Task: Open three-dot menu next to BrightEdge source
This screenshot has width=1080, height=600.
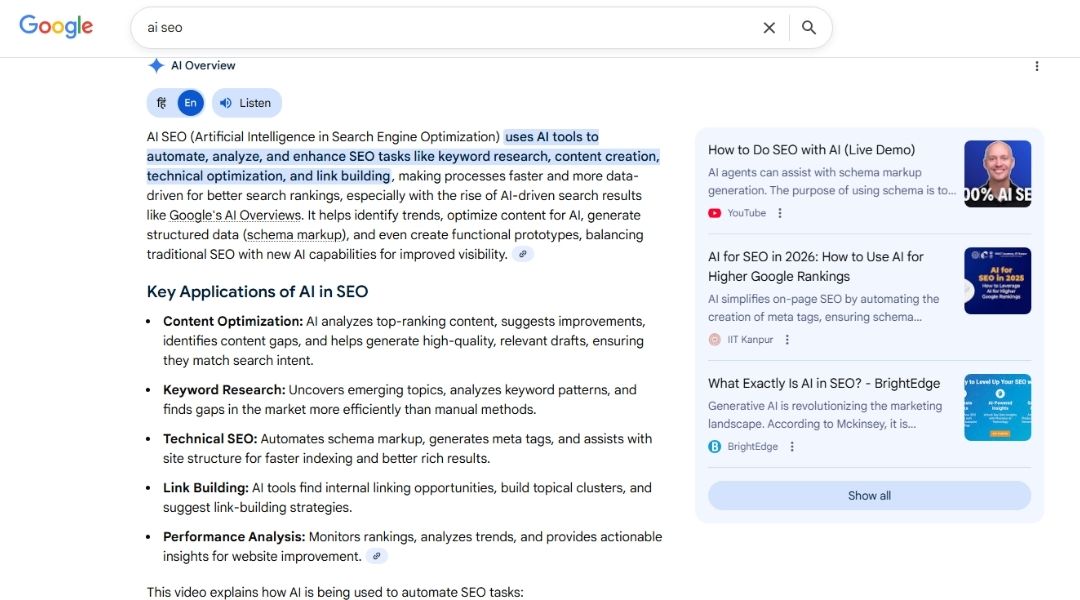Action: coord(792,447)
